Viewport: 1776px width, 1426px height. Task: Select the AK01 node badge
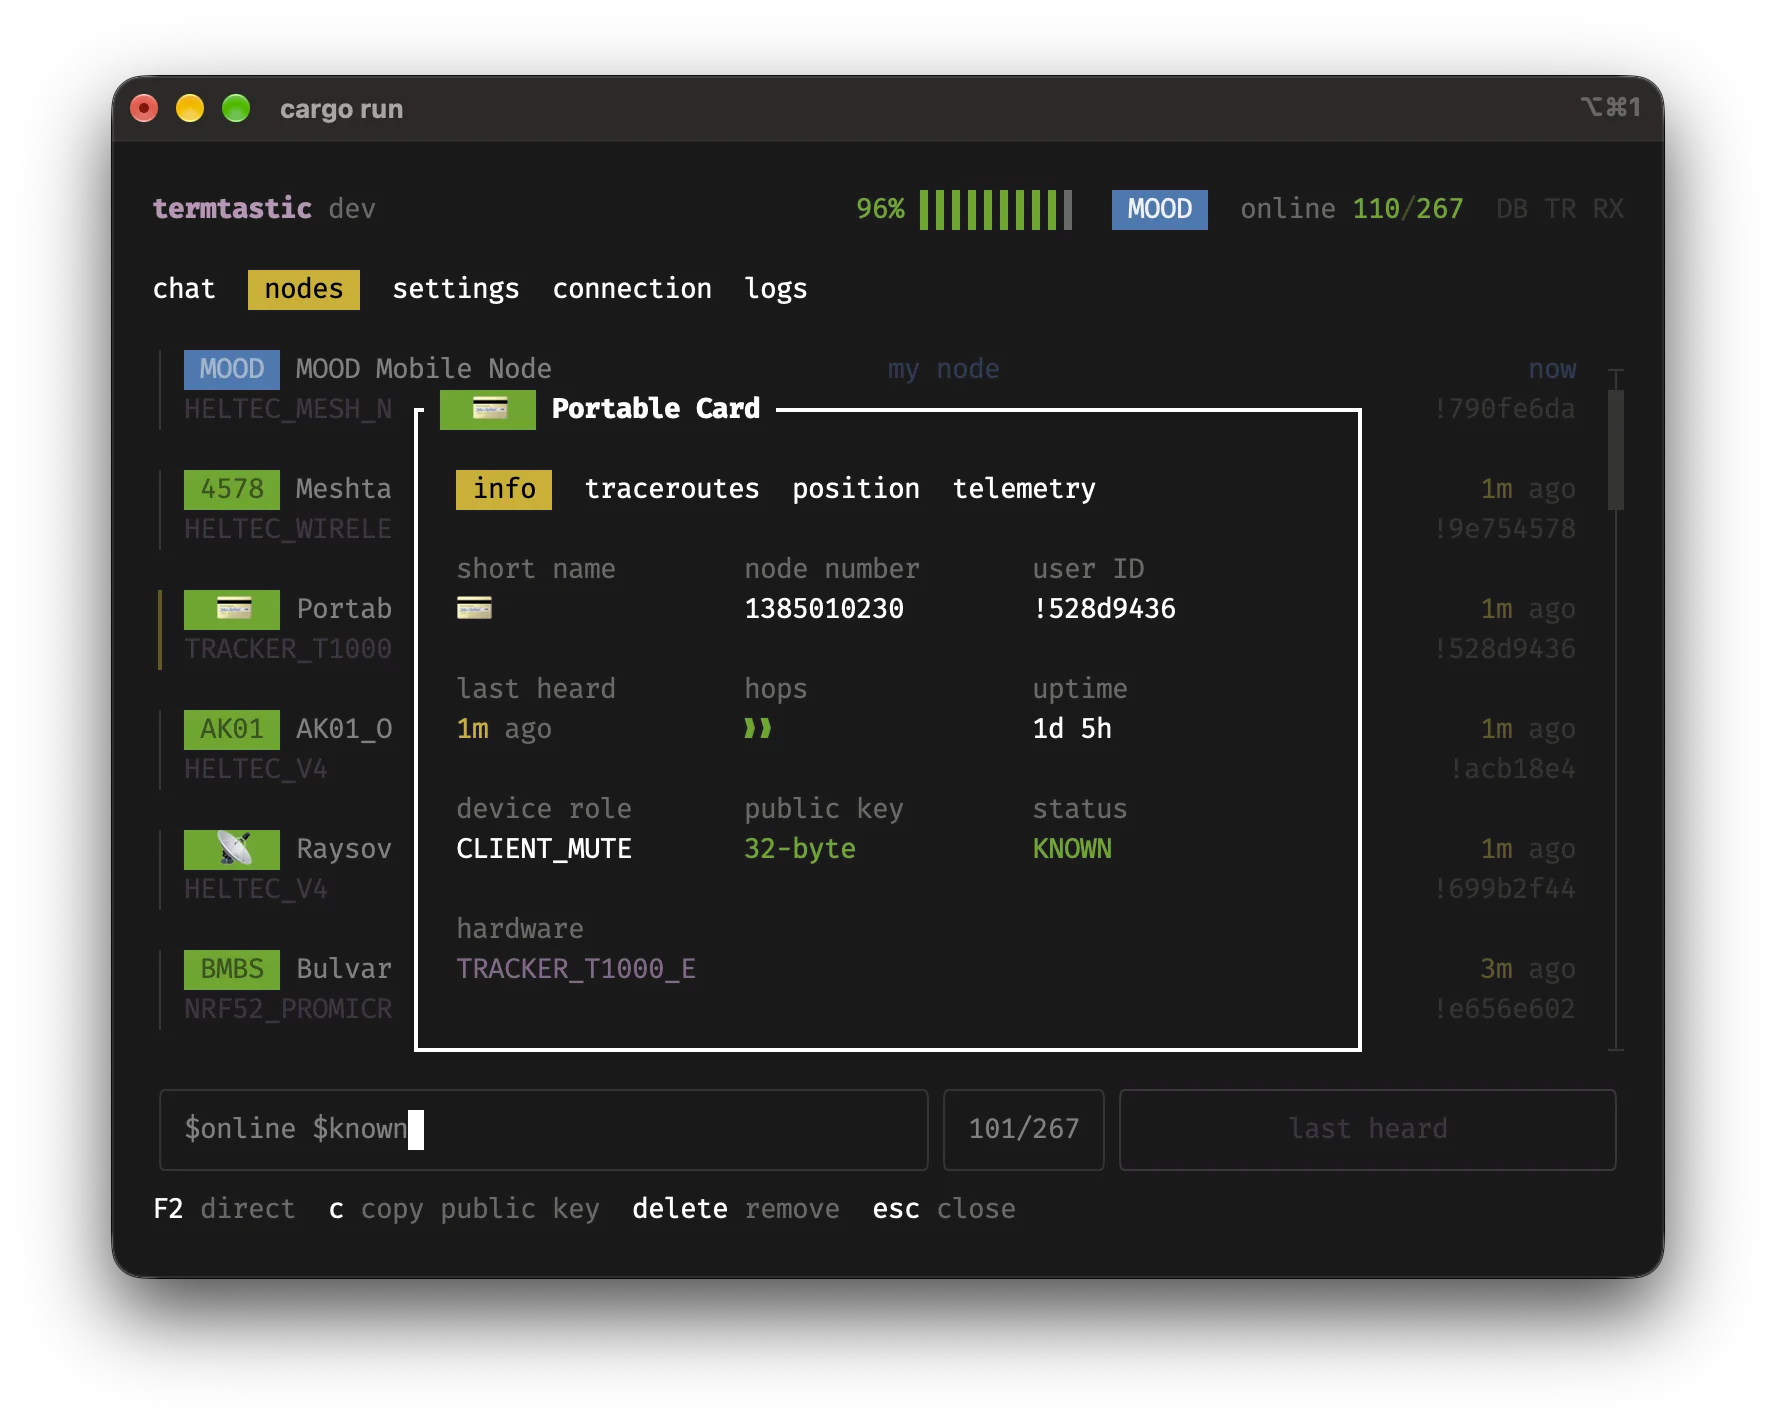pyautogui.click(x=232, y=729)
